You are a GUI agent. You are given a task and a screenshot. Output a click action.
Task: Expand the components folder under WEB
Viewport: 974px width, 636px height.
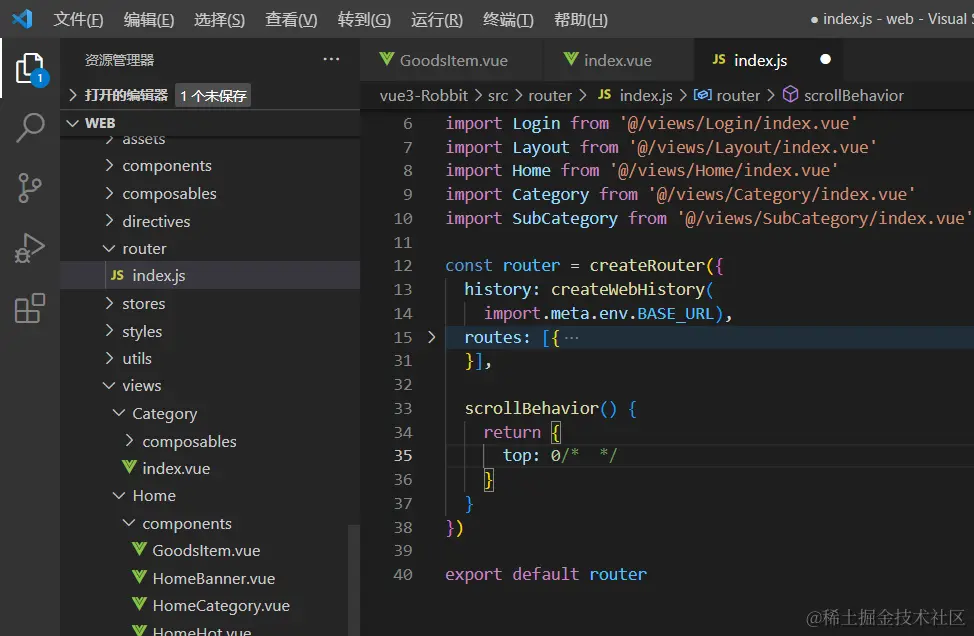(109, 165)
